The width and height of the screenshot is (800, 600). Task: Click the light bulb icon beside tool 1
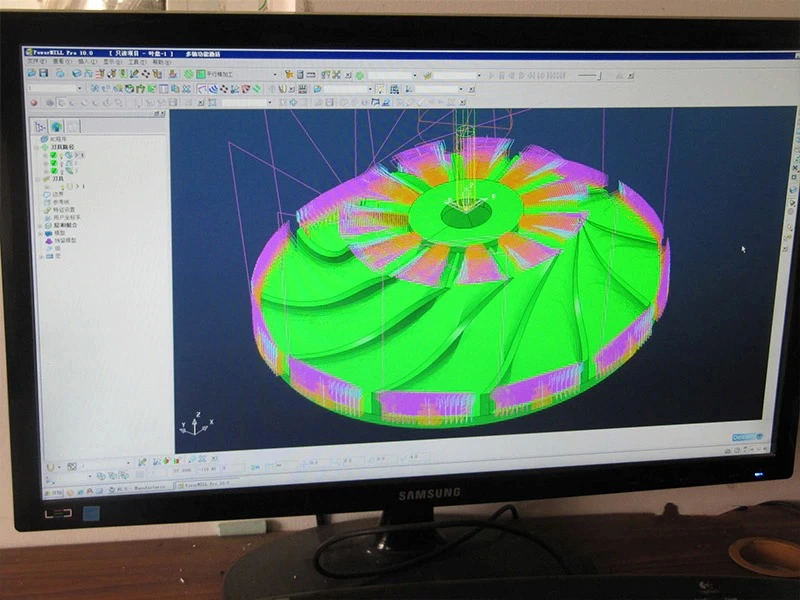65,186
